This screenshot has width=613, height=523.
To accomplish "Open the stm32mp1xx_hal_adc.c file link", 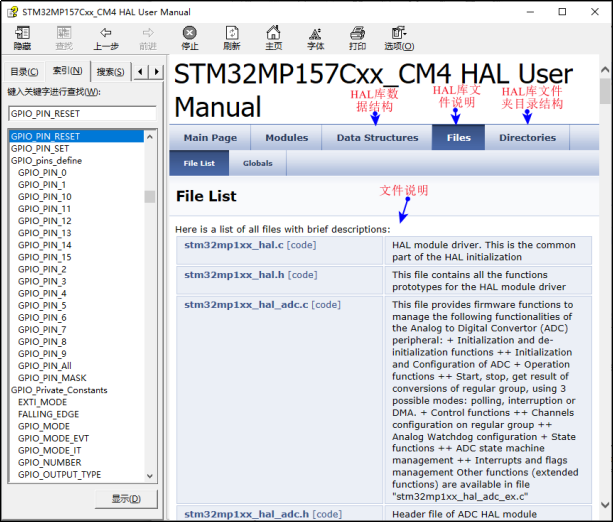I will [246, 304].
